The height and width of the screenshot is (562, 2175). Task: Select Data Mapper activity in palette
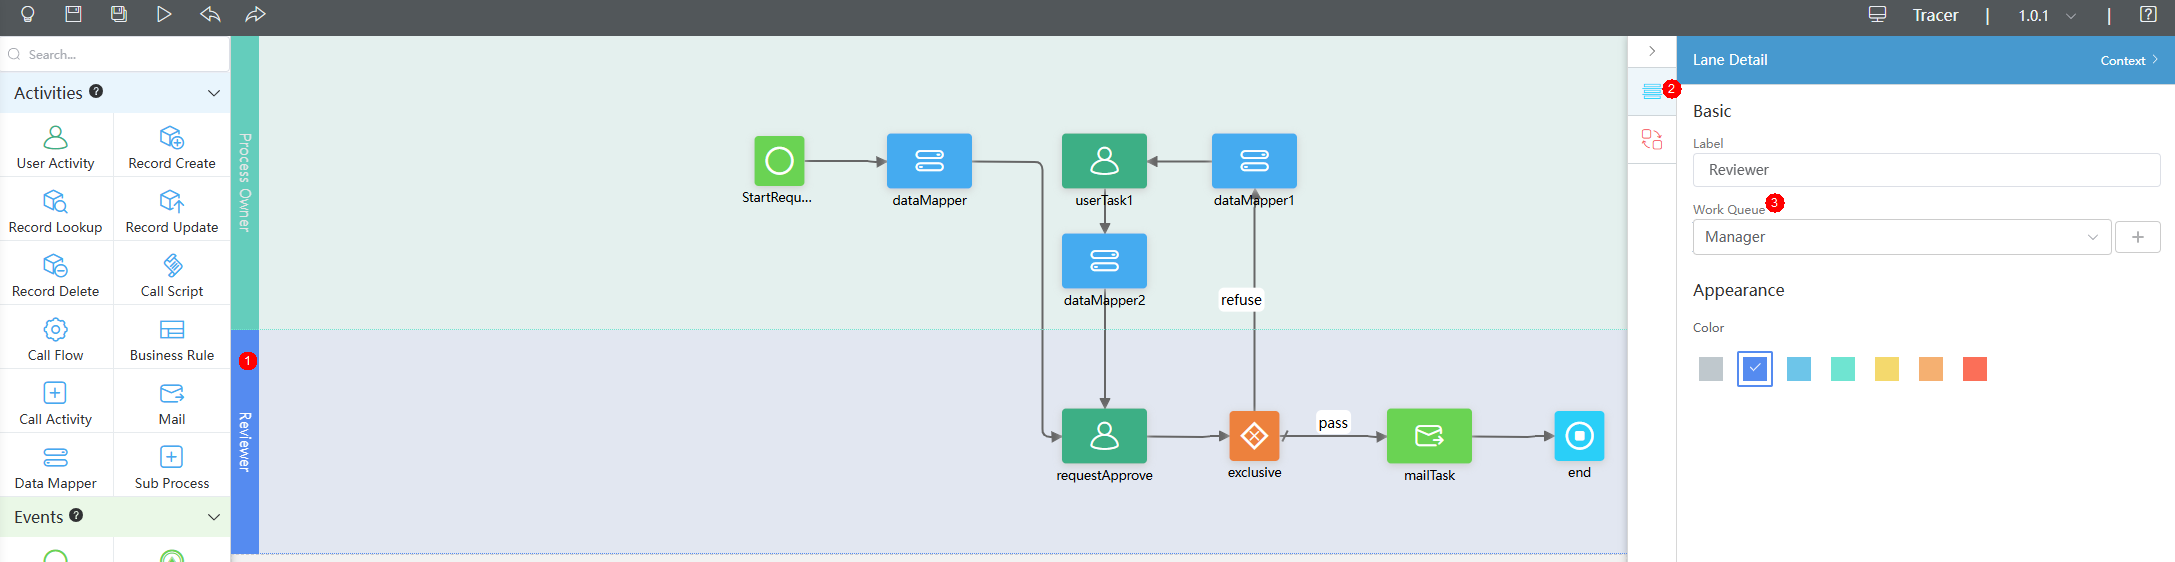point(56,466)
